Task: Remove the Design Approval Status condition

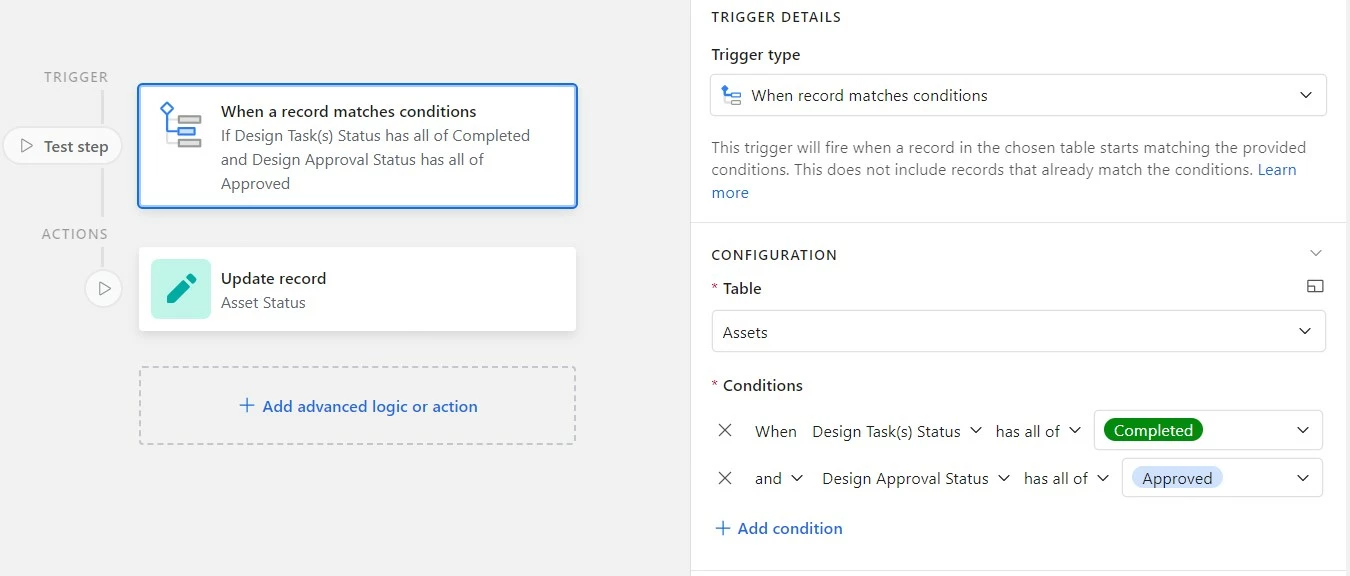Action: (x=726, y=478)
